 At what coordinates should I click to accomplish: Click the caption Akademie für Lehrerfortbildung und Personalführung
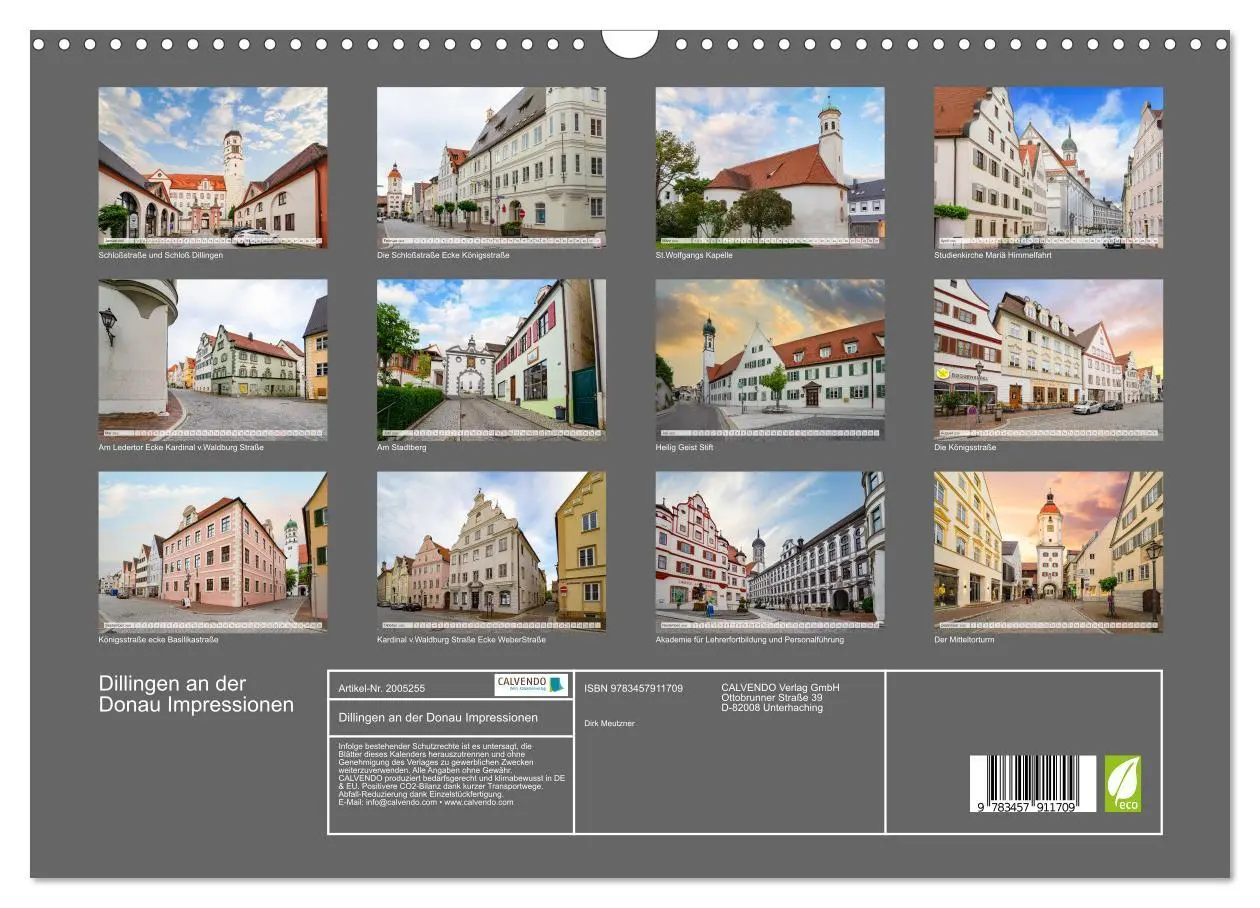pos(750,640)
